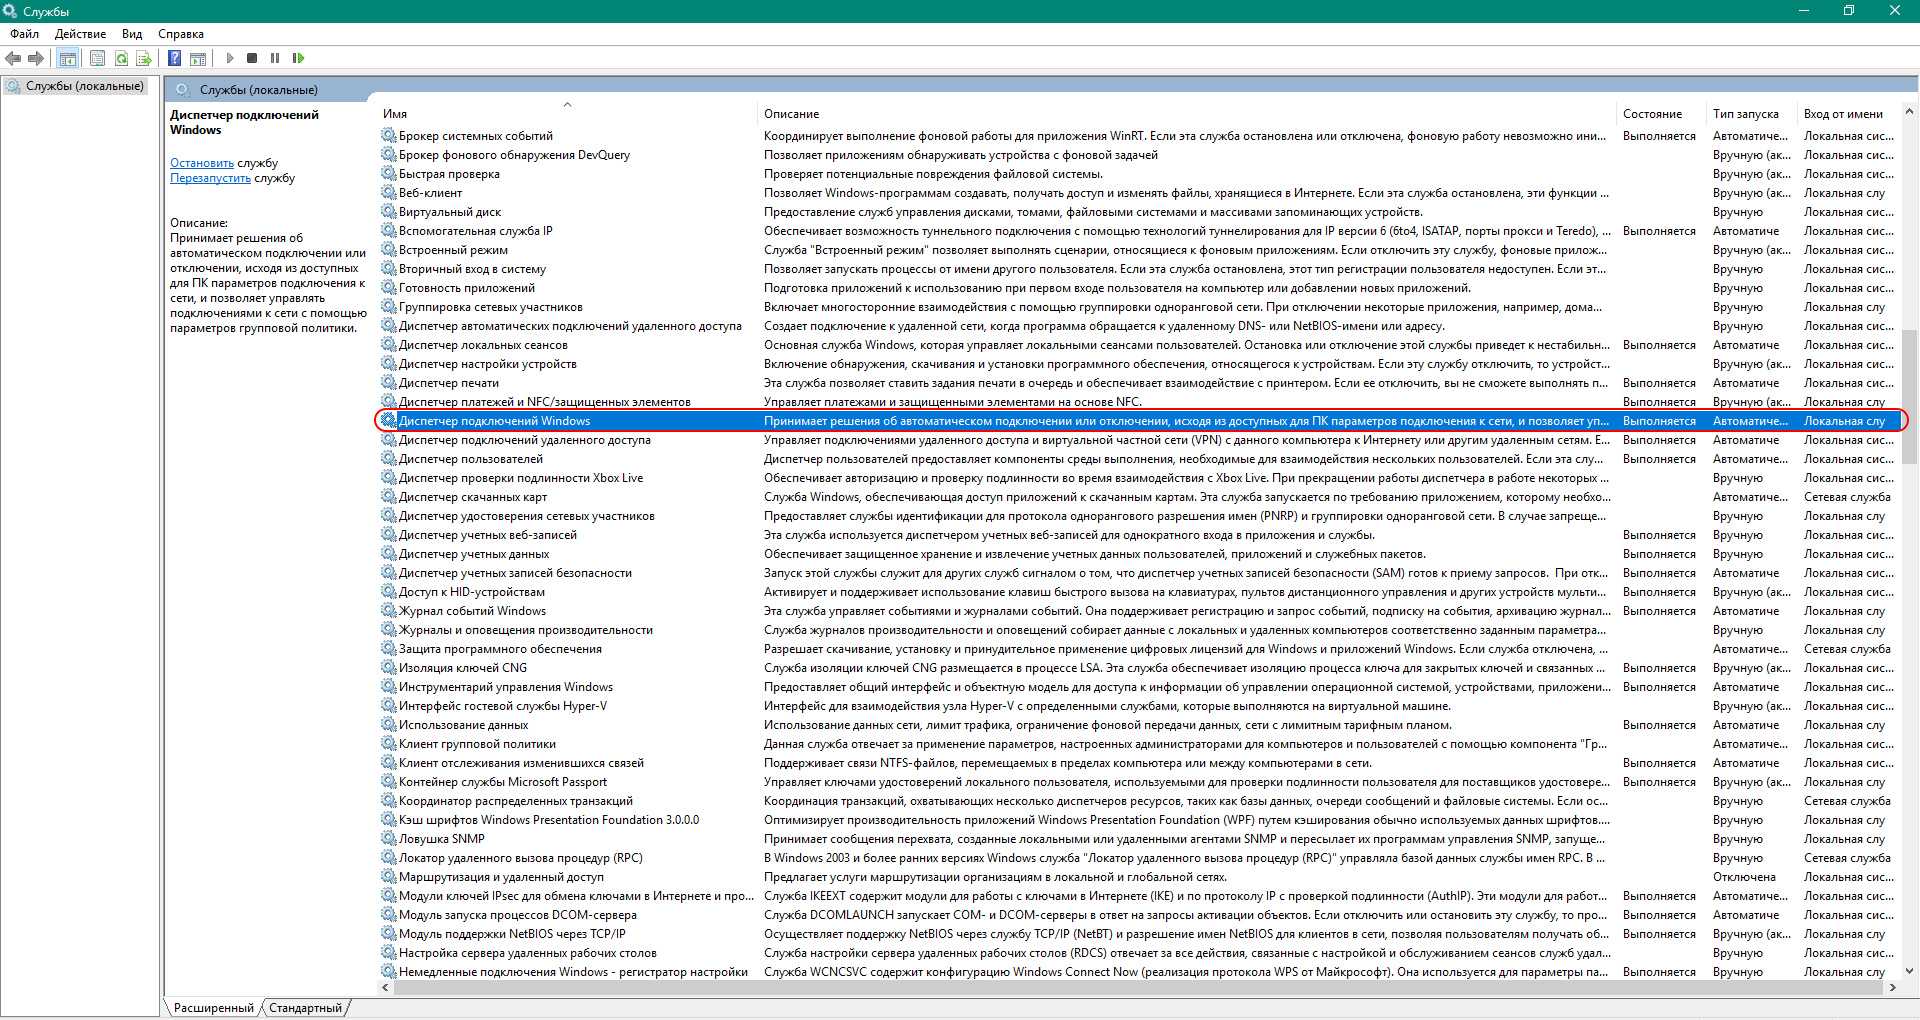Click gear icon beside Виртуальный диск

tap(388, 211)
